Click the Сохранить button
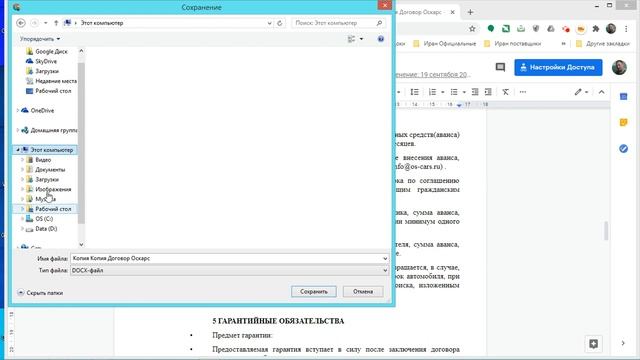Viewport: 640px width, 360px height. [314, 291]
